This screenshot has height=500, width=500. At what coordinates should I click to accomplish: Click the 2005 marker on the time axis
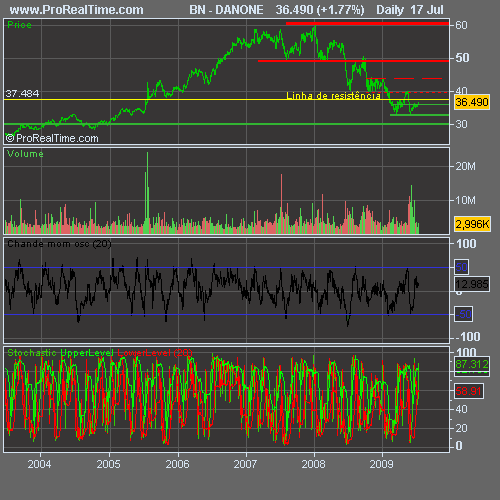[109, 464]
